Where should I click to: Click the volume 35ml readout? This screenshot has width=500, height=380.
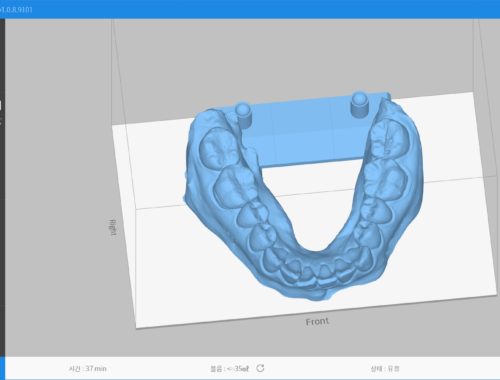pyautogui.click(x=230, y=368)
